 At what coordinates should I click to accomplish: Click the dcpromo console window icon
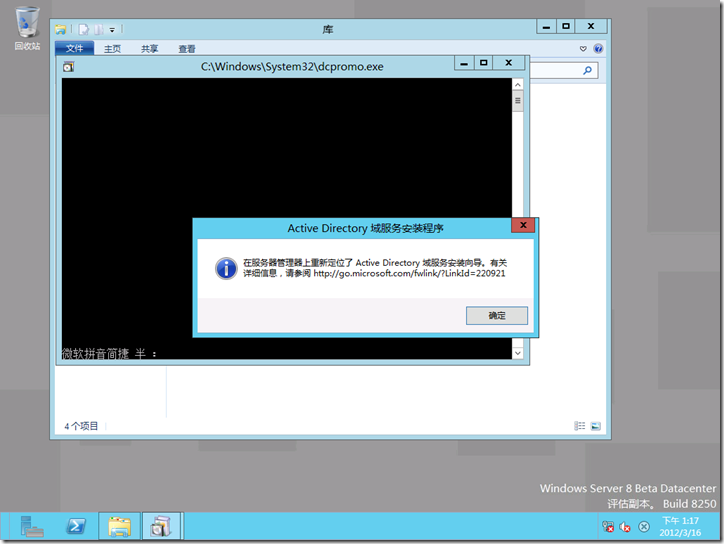click(68, 67)
